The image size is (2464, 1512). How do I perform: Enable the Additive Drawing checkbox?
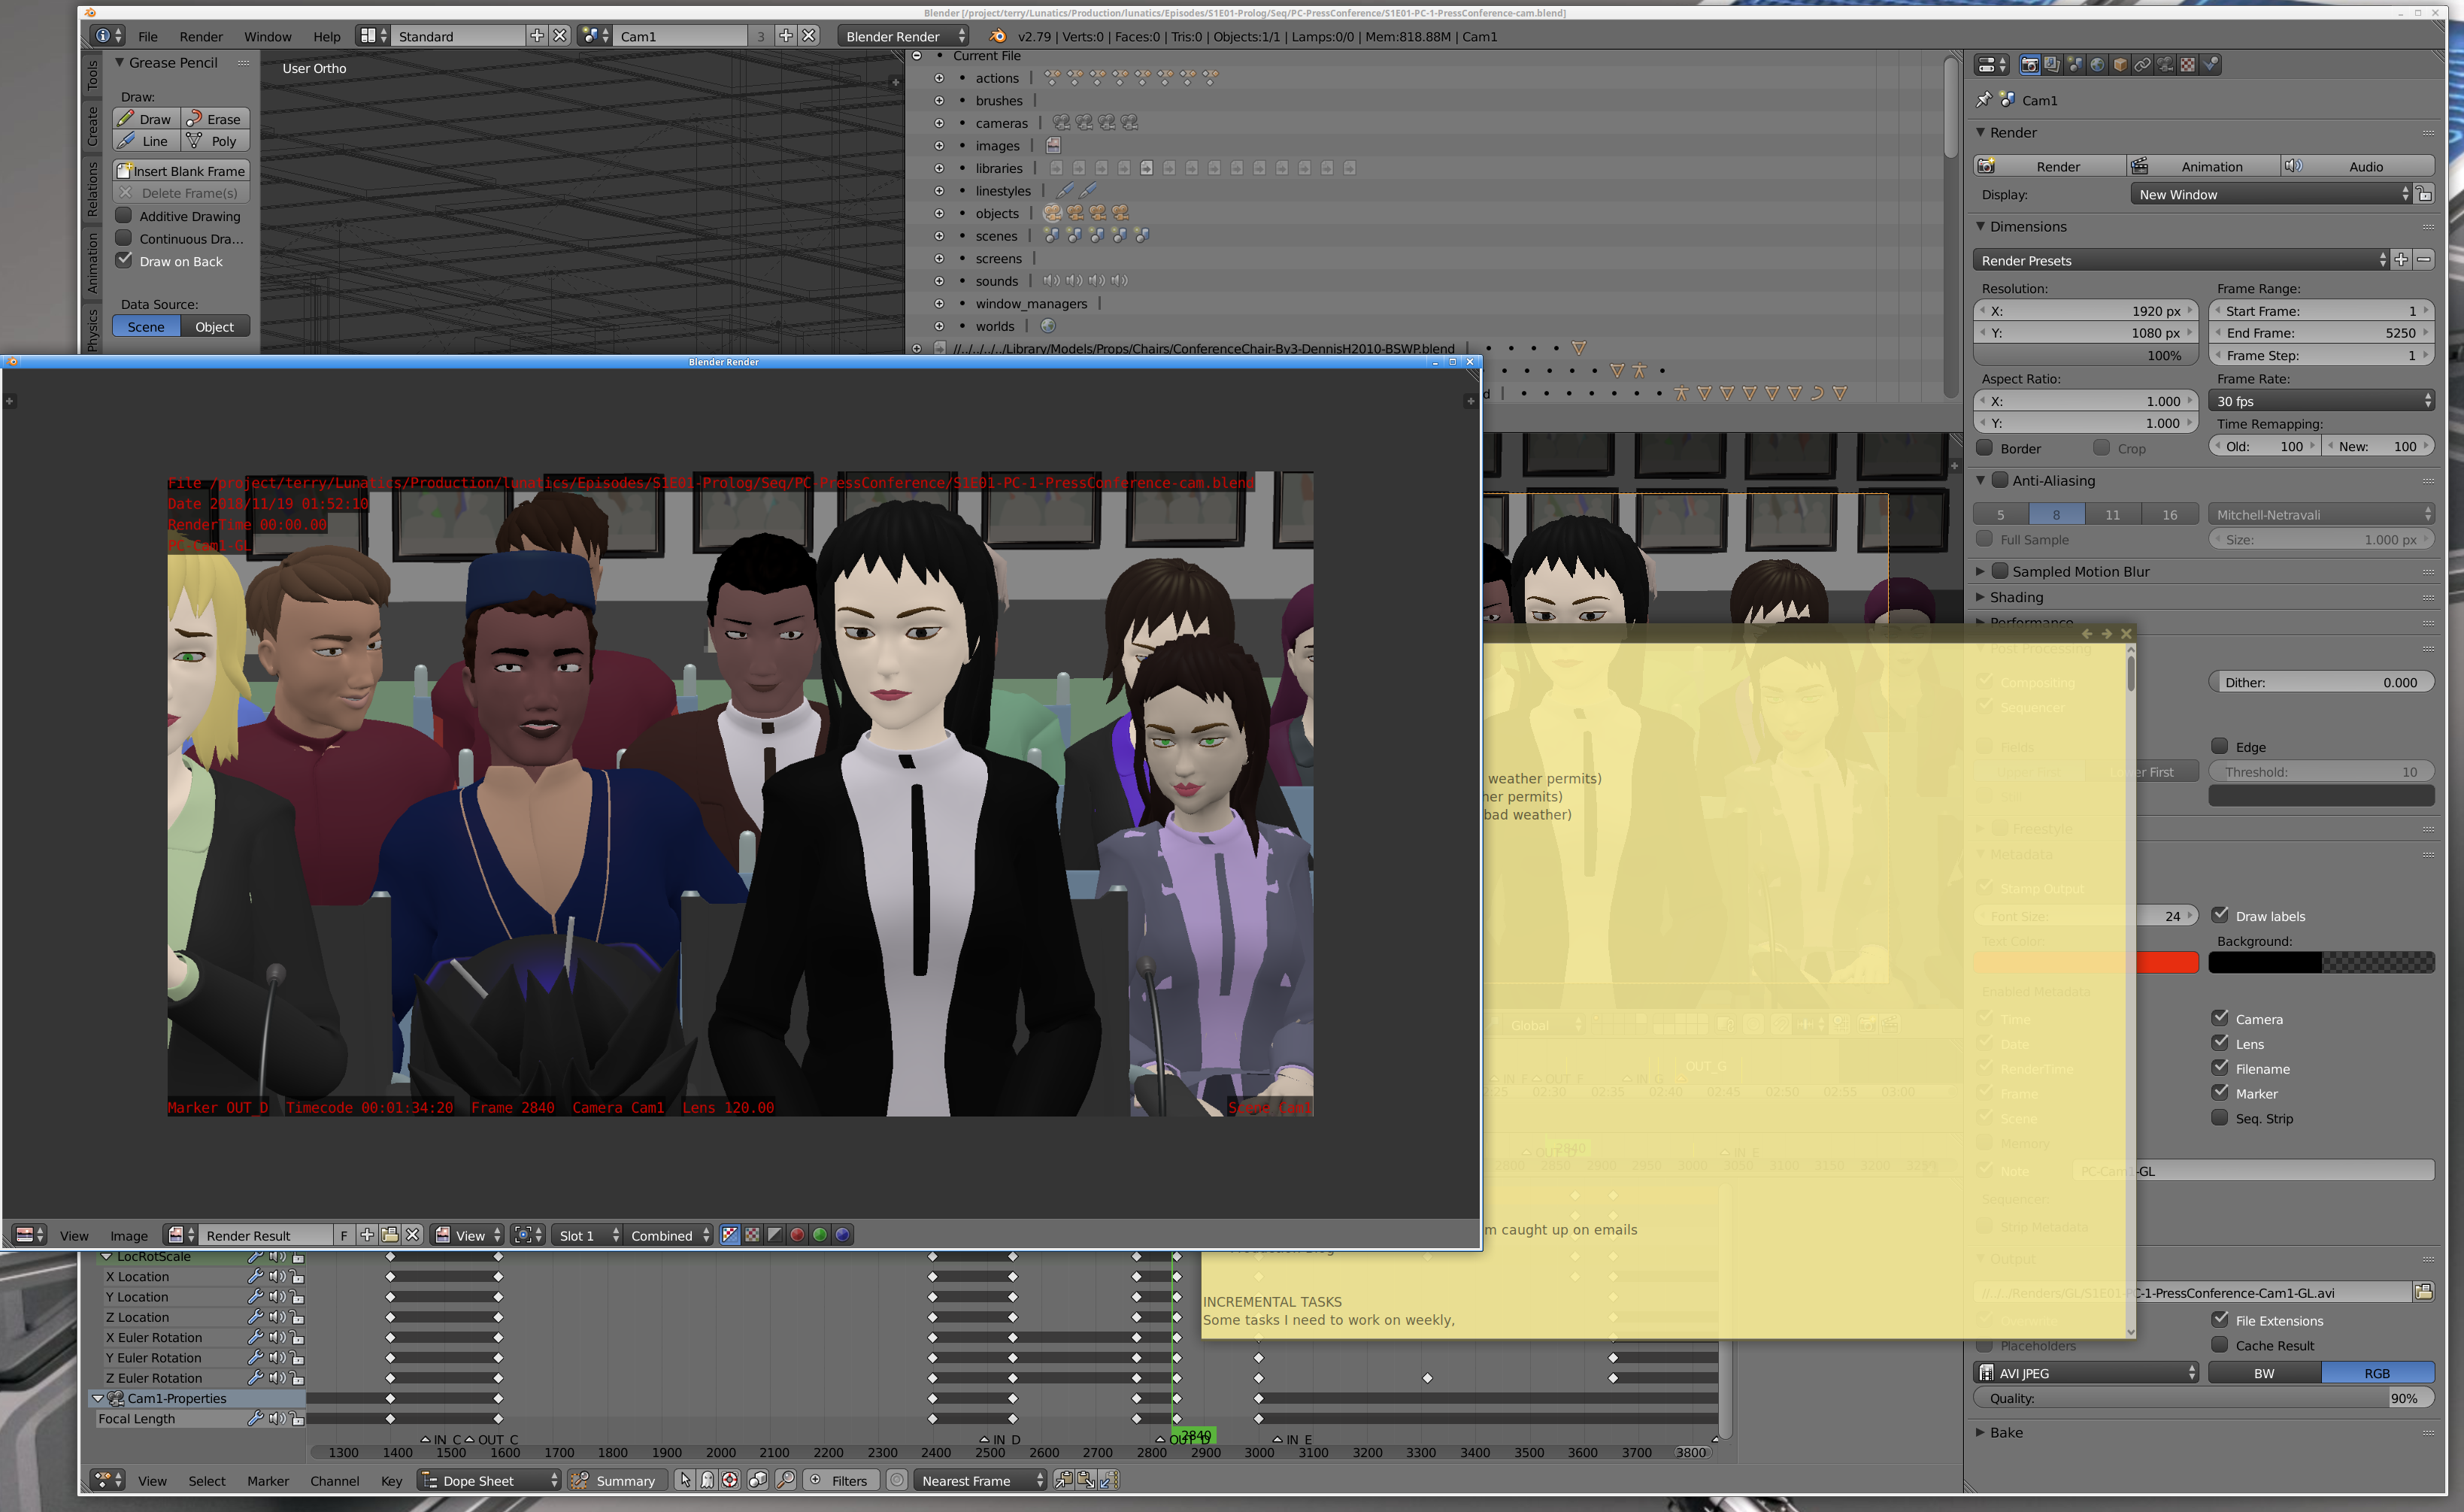pyautogui.click(x=124, y=216)
